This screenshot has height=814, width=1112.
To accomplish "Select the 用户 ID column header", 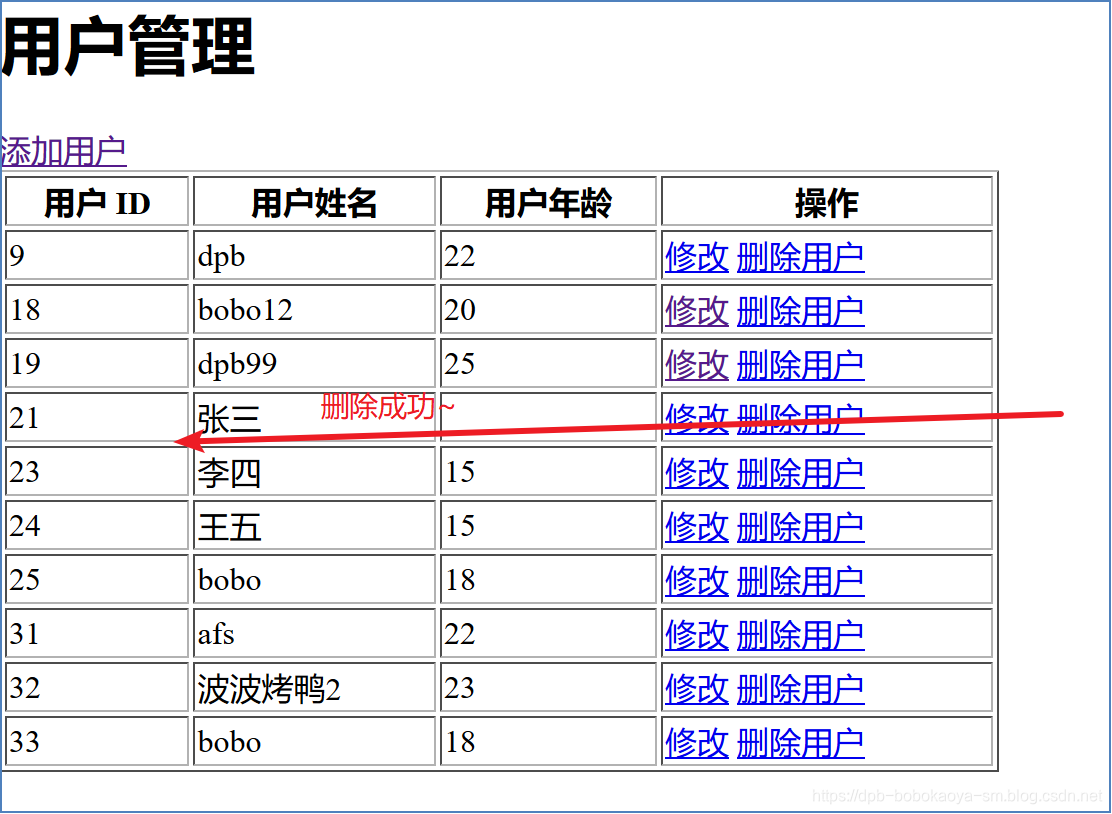I will coord(96,201).
